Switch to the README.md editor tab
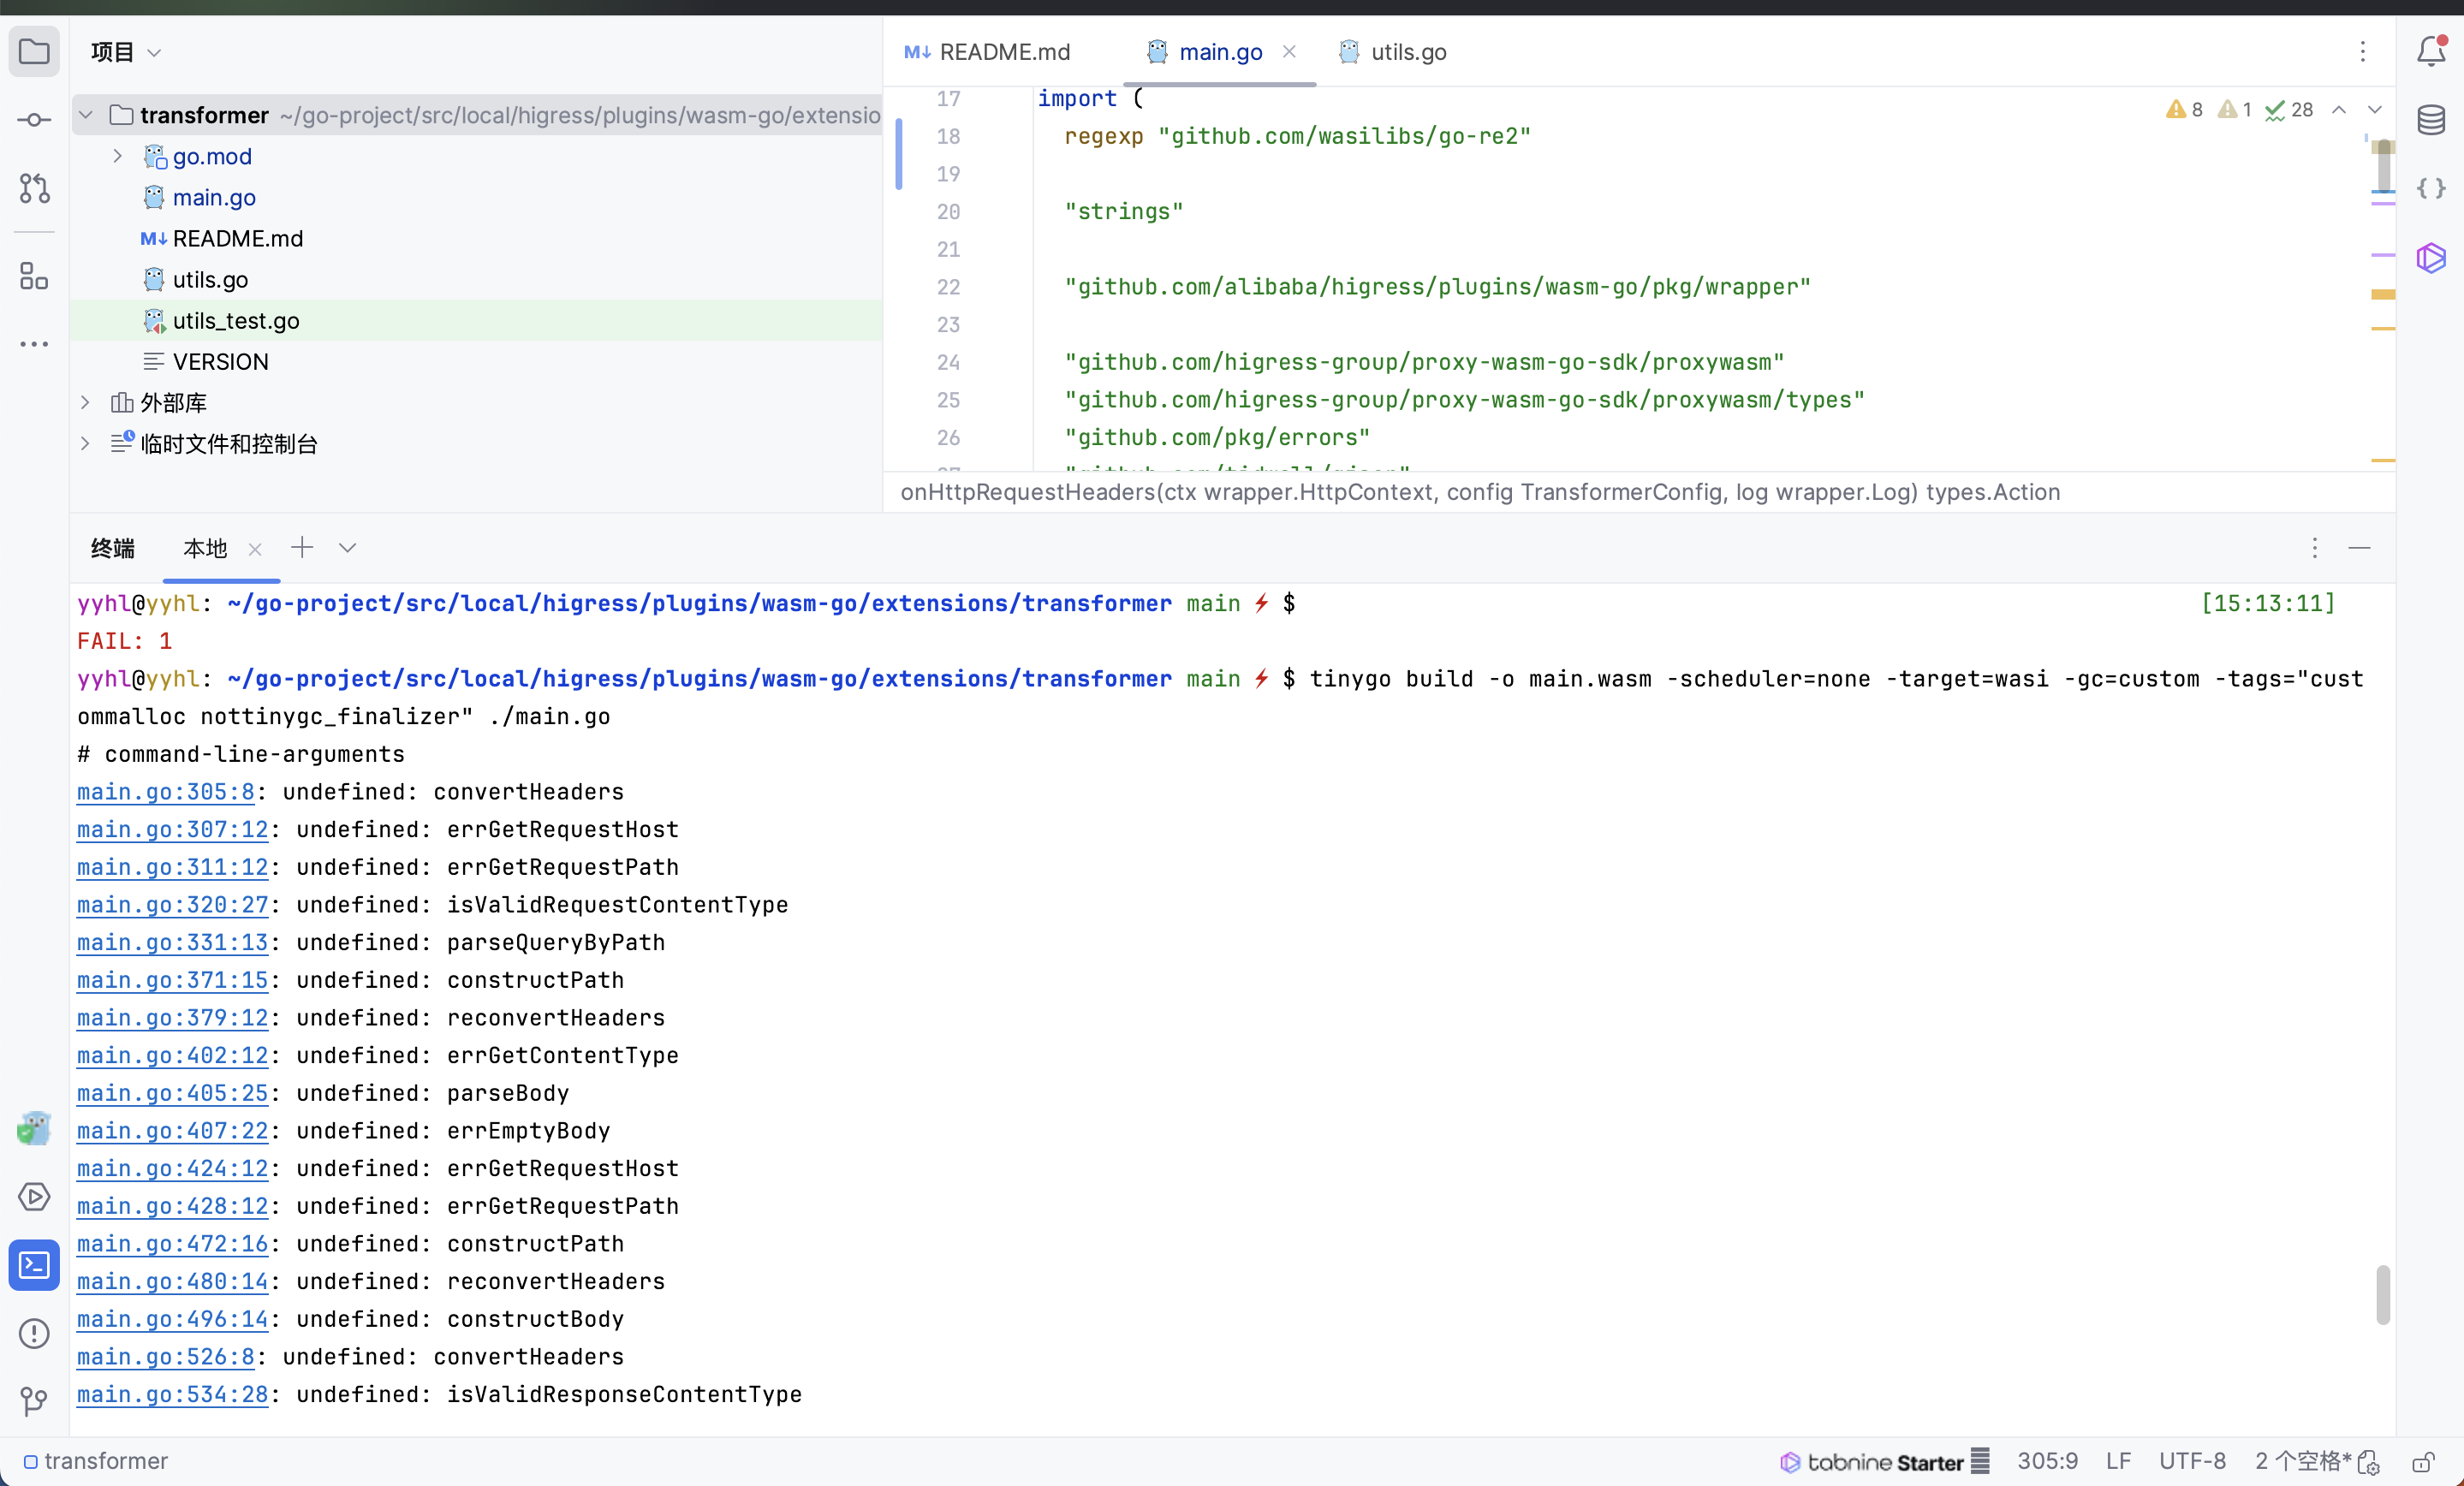The width and height of the screenshot is (2464, 1486). (x=1003, y=52)
